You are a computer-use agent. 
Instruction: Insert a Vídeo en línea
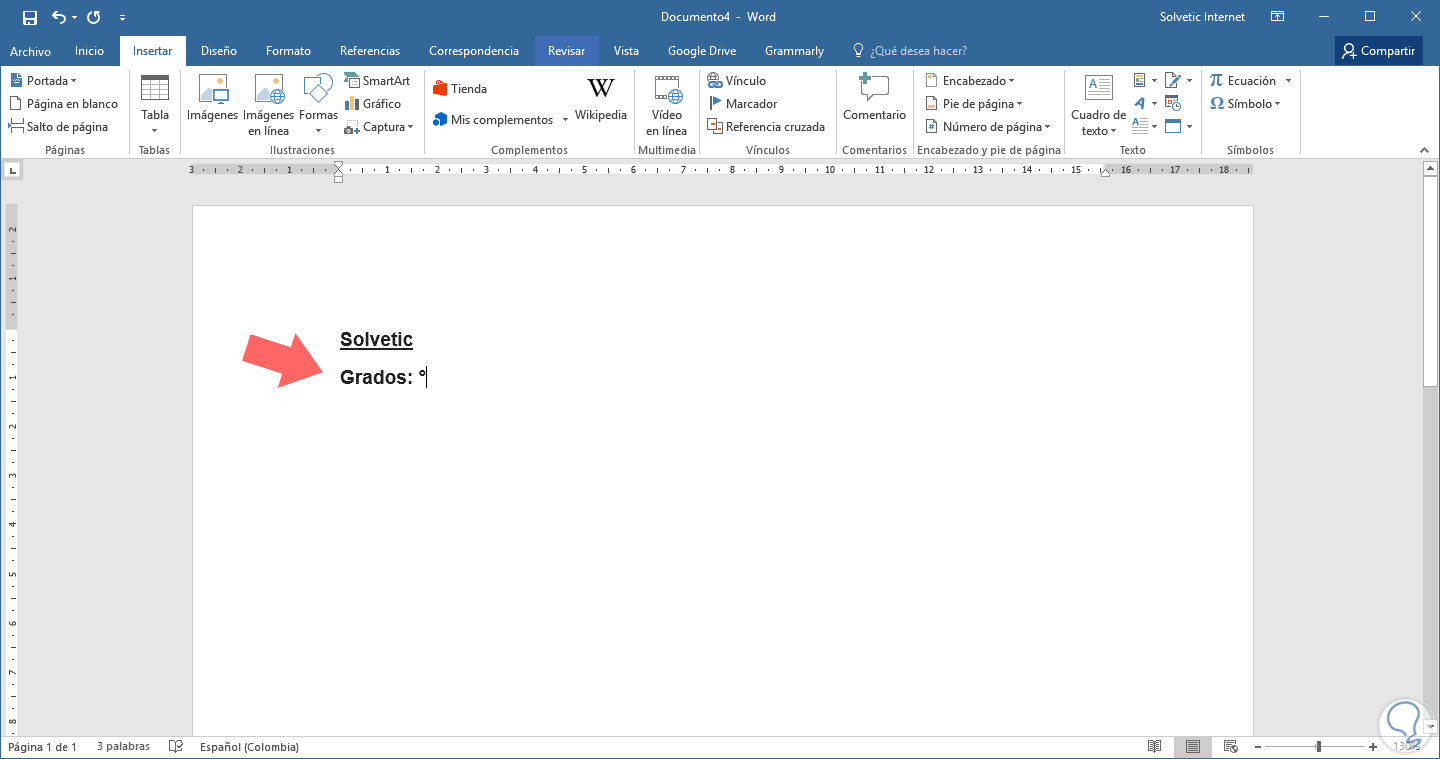coord(667,104)
